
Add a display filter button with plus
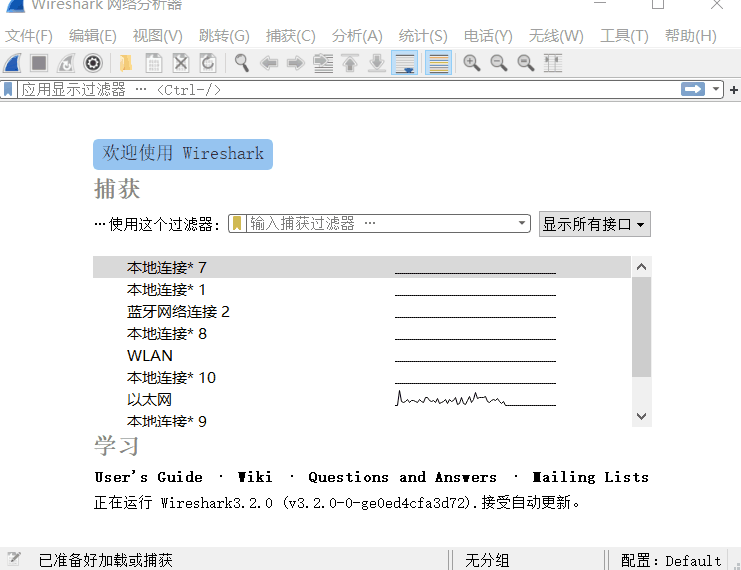coord(734,89)
